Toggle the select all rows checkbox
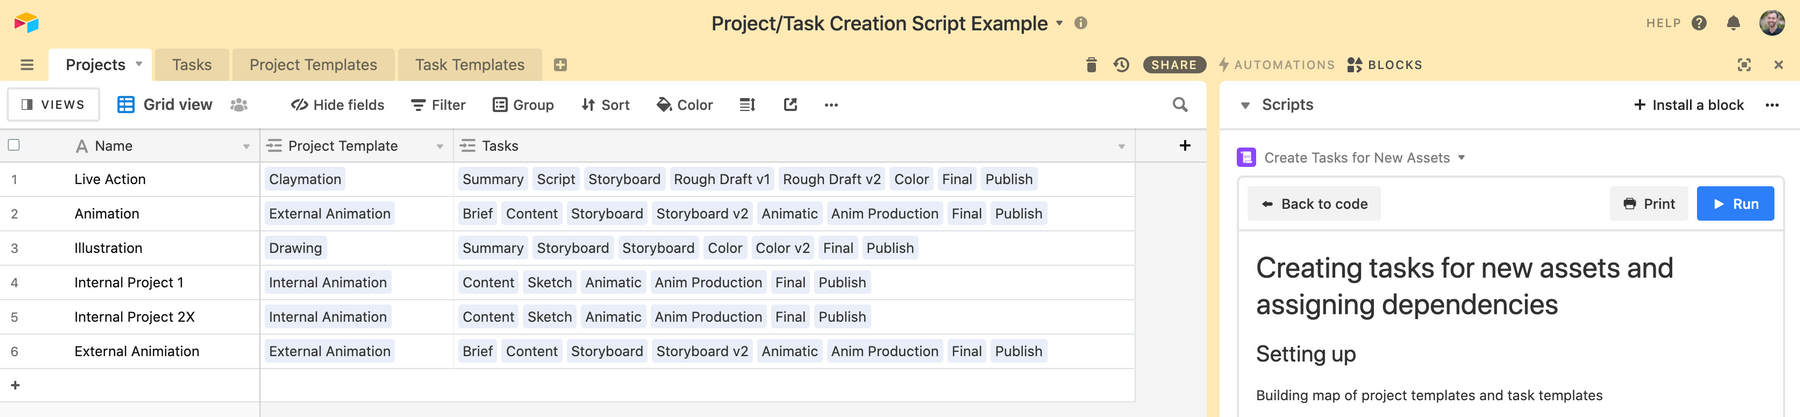 point(14,145)
